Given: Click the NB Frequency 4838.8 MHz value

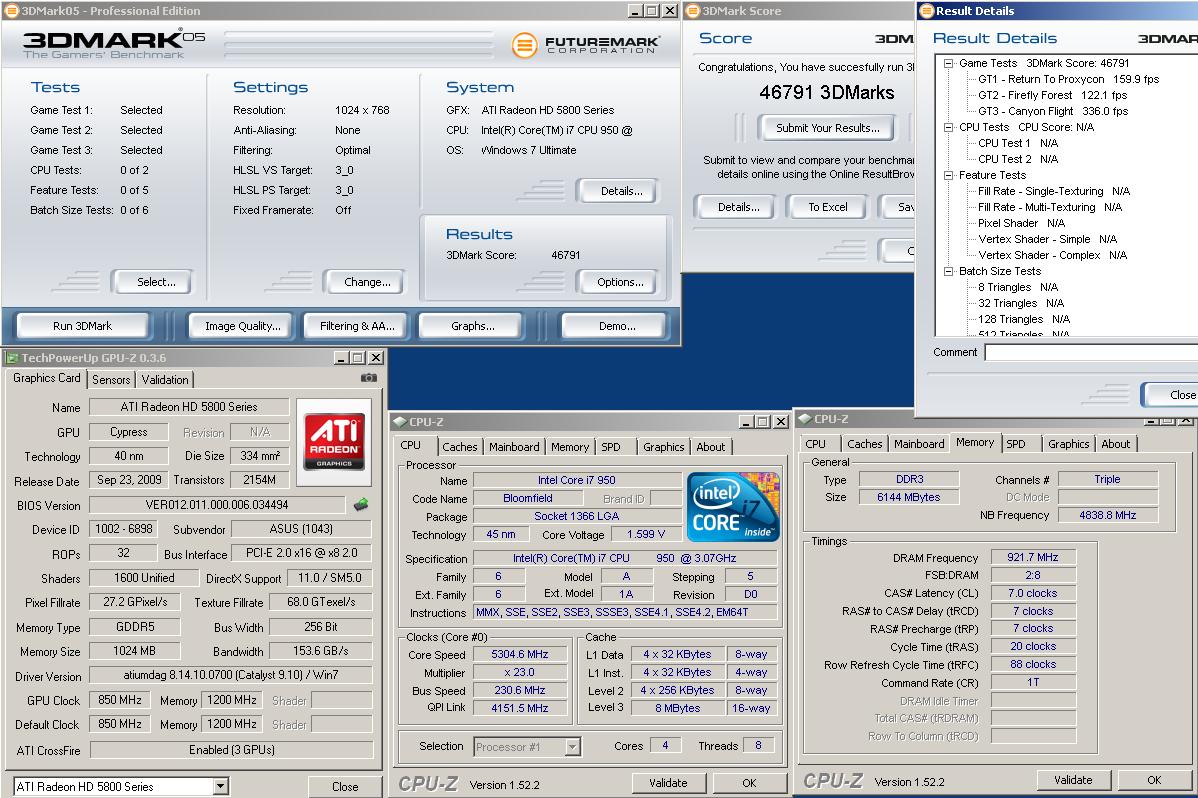Looking at the screenshot, I should 1107,515.
